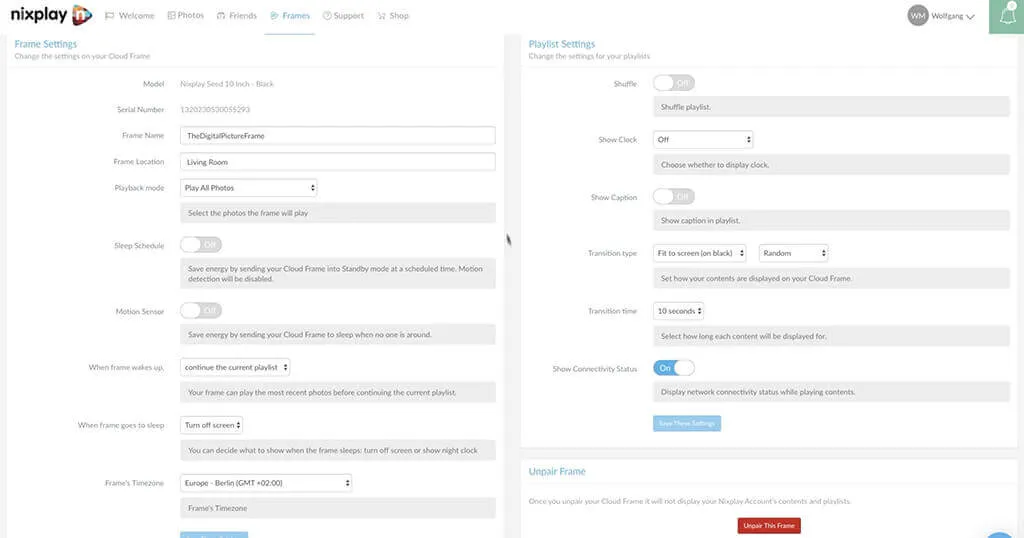Expand the Wolfgang account dropdown

952,16
